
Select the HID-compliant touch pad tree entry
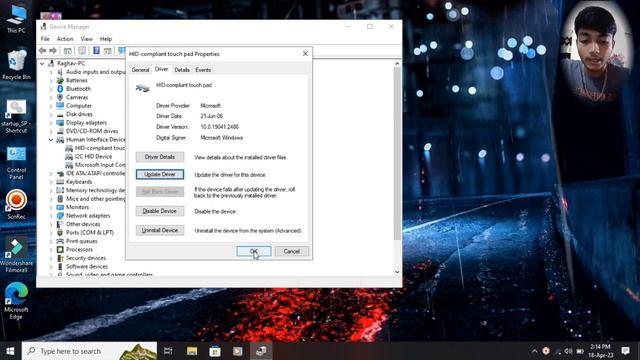(x=100, y=148)
